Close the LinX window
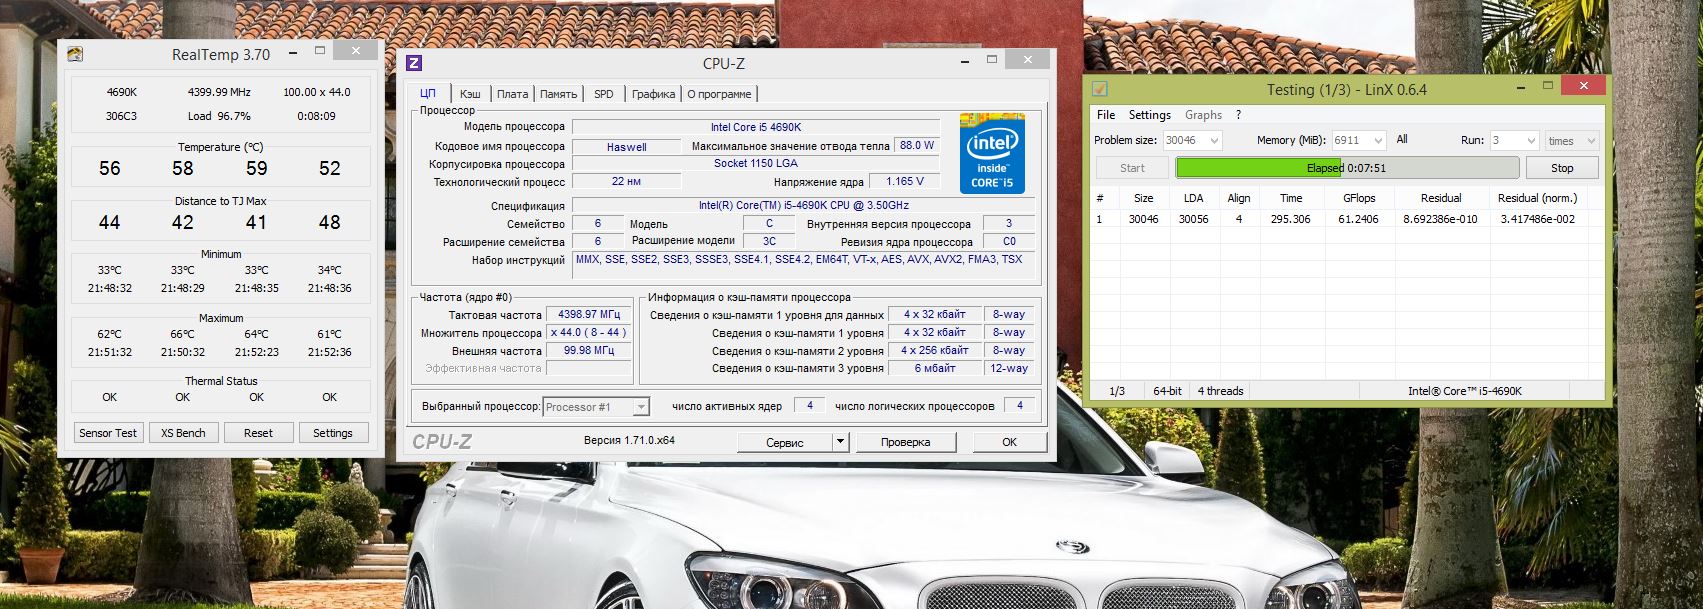This screenshot has width=1703, height=609. (x=1583, y=86)
